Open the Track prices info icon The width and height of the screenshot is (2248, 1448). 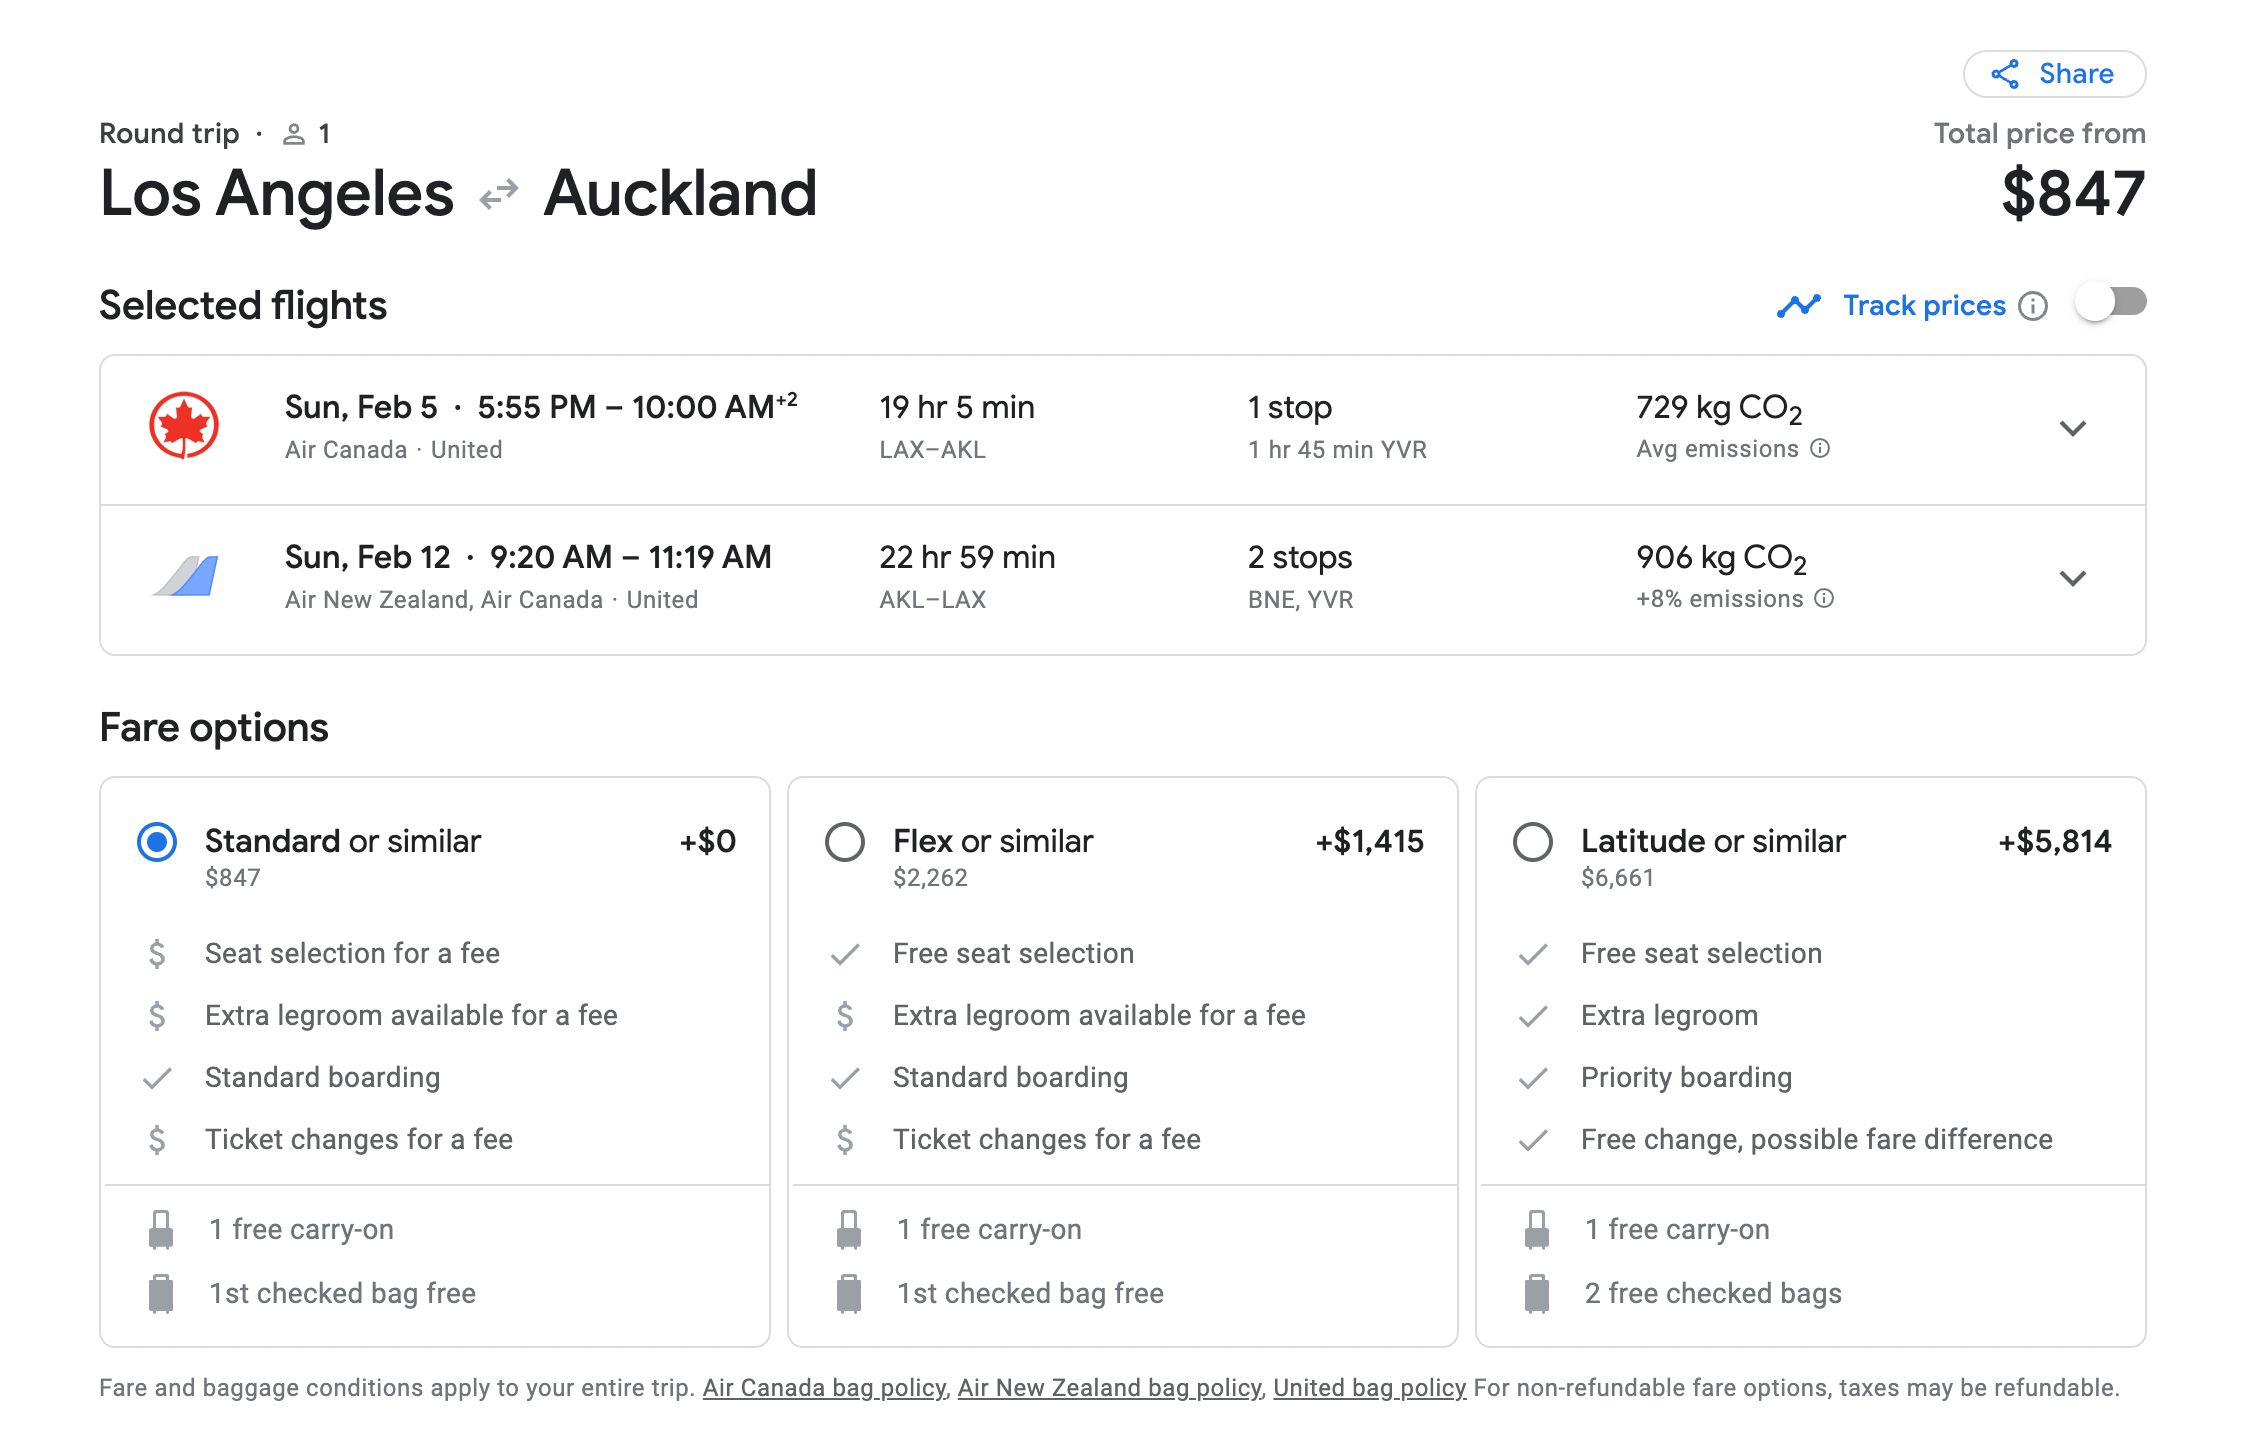[2033, 305]
